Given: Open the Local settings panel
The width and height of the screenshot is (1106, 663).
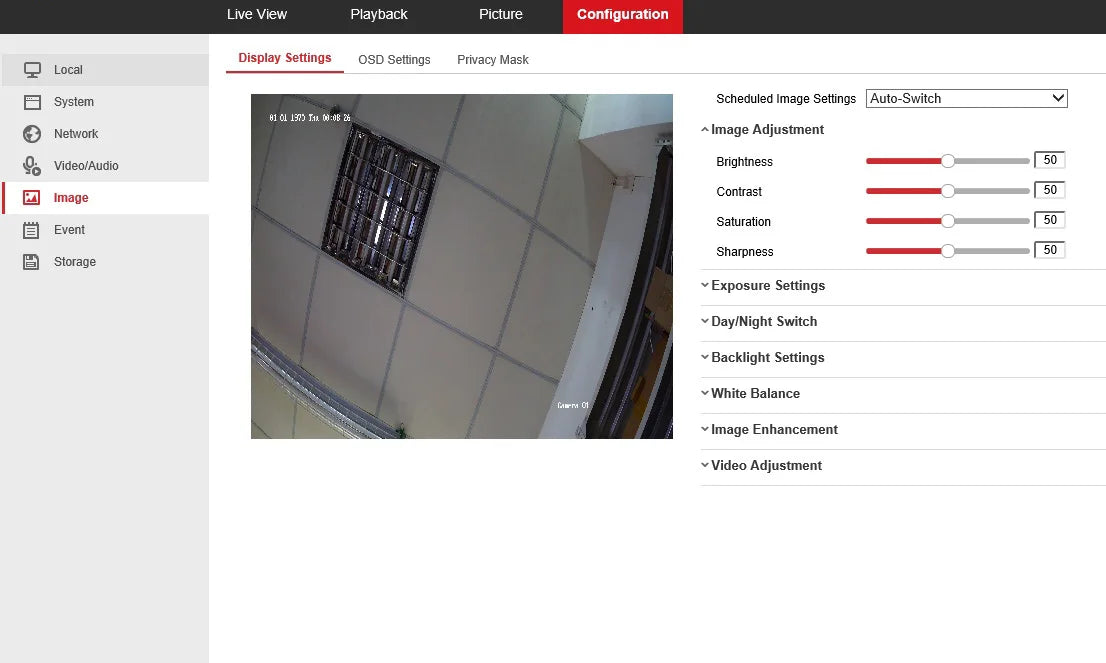Looking at the screenshot, I should (68, 69).
